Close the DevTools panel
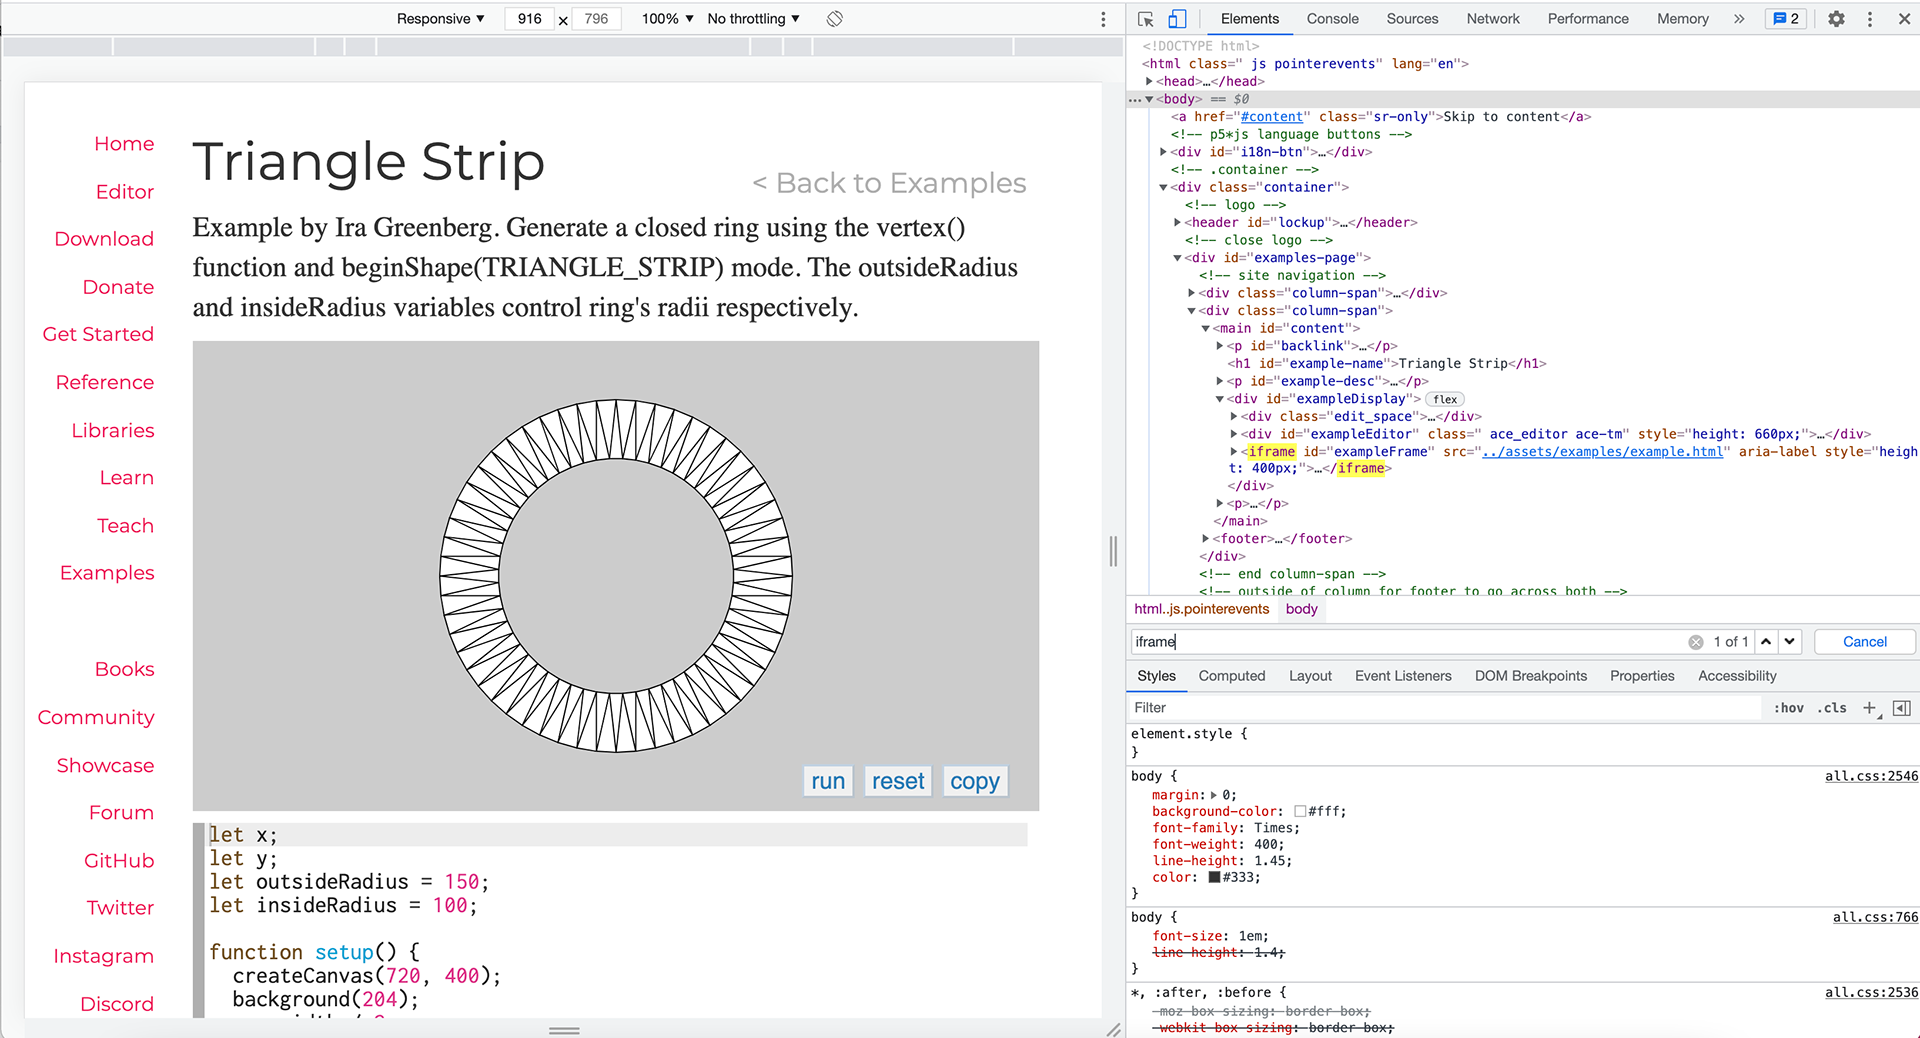The width and height of the screenshot is (1920, 1038). [x=1904, y=19]
